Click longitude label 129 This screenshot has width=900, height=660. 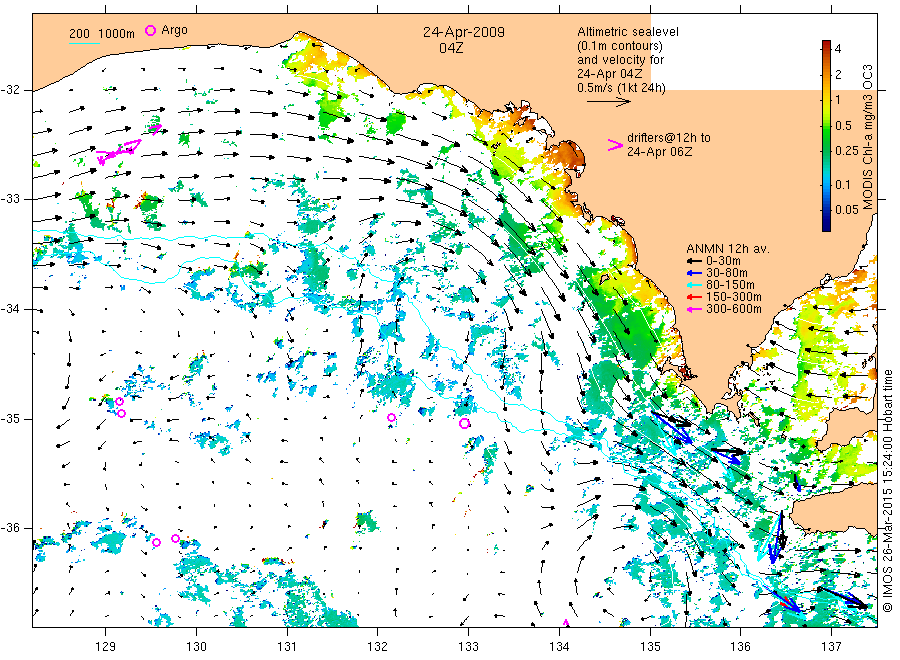point(106,647)
